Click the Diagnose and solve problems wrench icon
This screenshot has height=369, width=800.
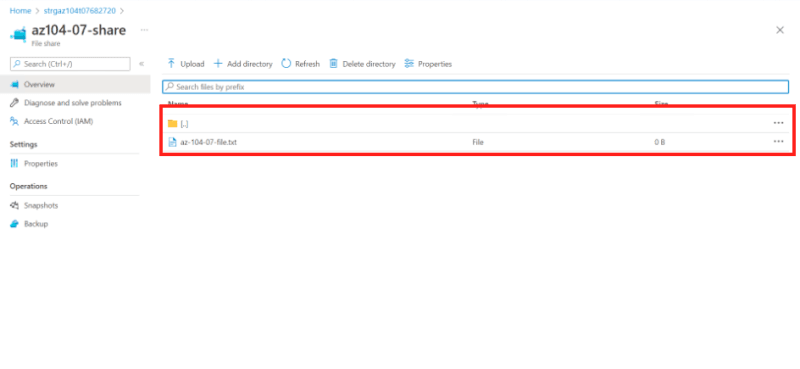coord(14,103)
